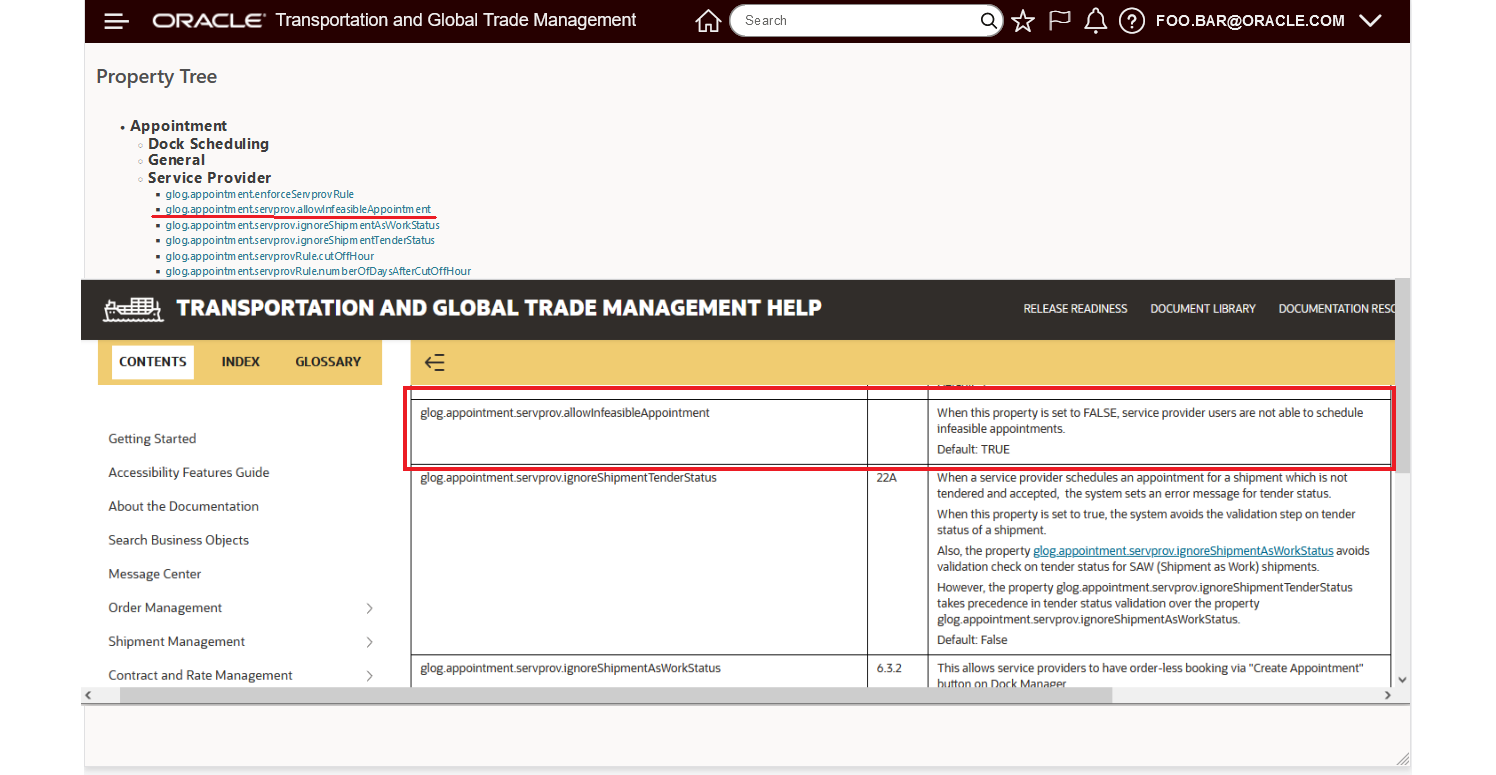Open glog.appointment.servprov.allowInfeasibleAppointment link
The height and width of the screenshot is (775, 1496).
298,209
